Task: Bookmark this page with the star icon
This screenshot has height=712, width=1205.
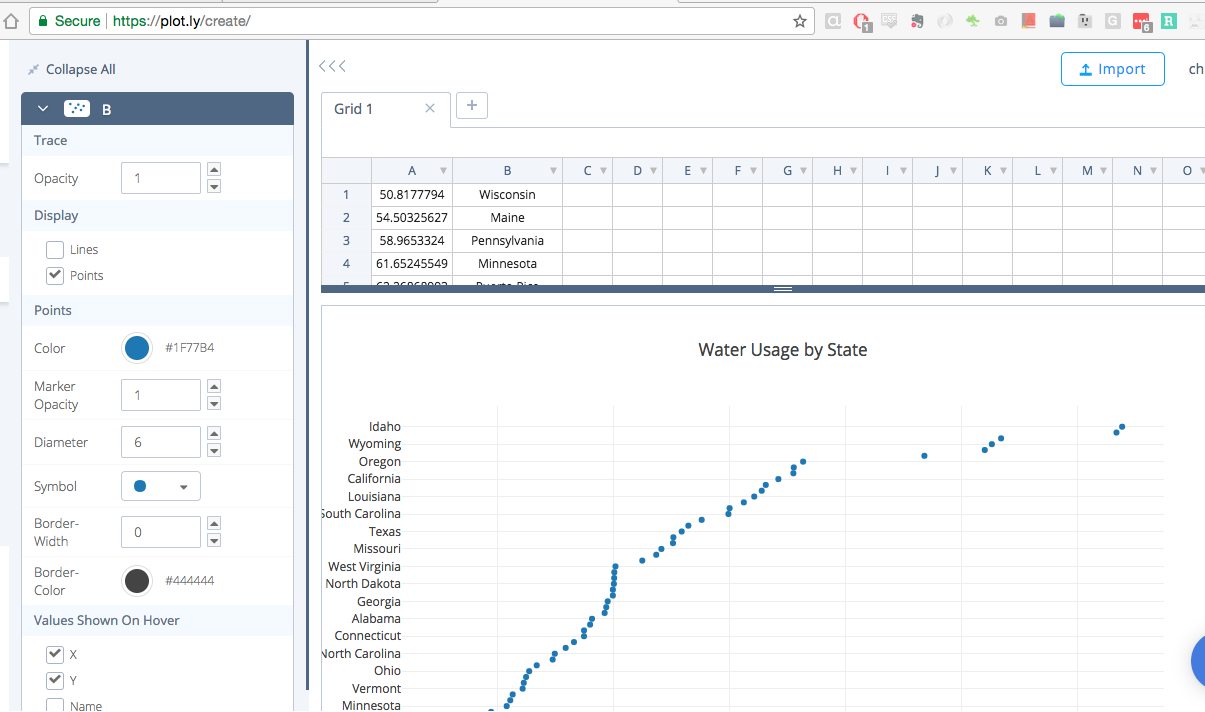Action: tap(800, 20)
